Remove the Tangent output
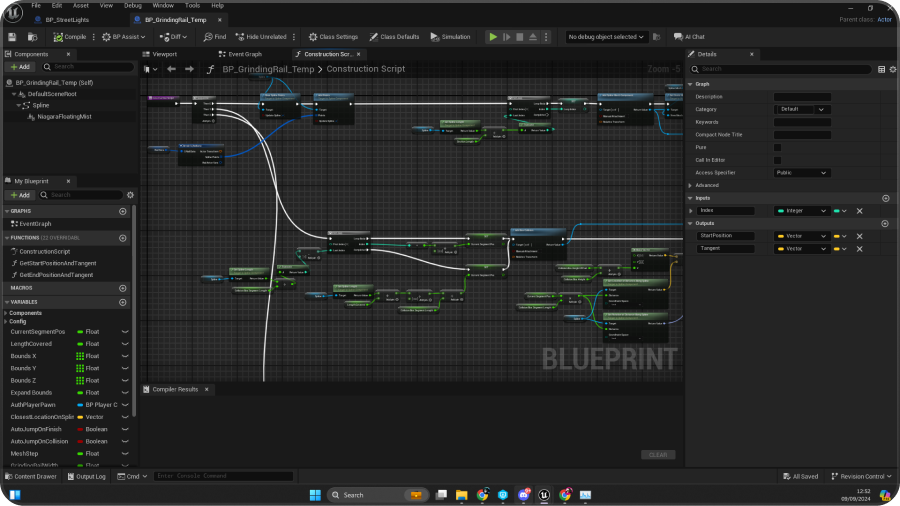The width and height of the screenshot is (900, 506). 859,249
